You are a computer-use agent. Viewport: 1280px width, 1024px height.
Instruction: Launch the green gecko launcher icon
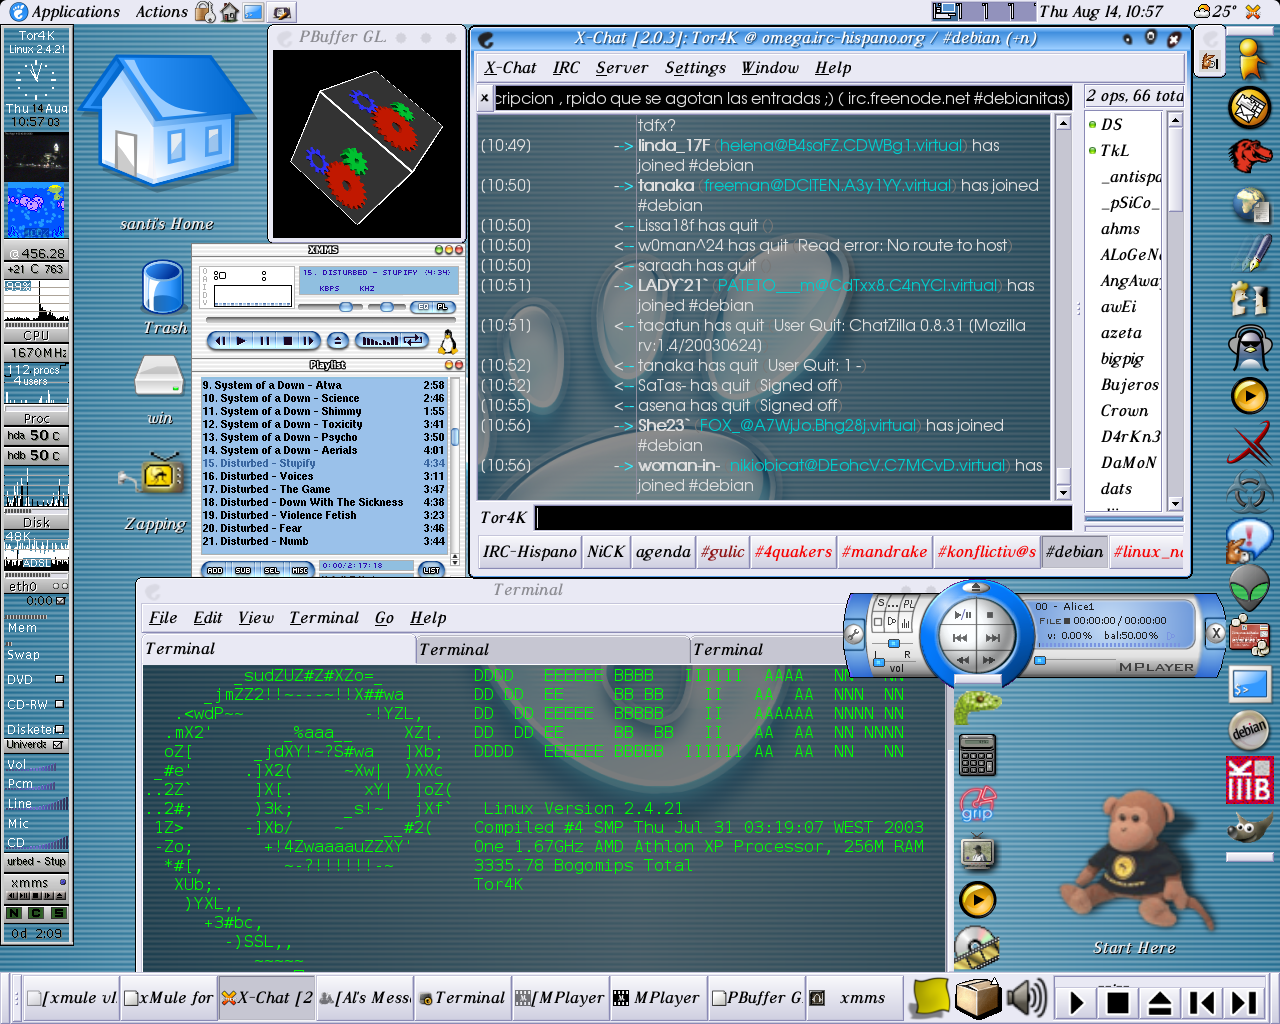[x=977, y=707]
